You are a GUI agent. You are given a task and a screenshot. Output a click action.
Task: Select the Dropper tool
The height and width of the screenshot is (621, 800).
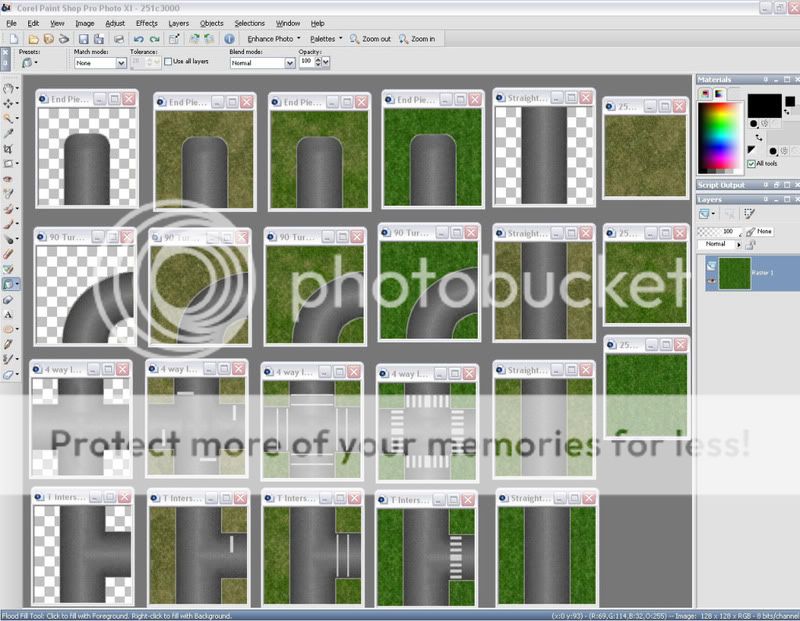tap(9, 132)
